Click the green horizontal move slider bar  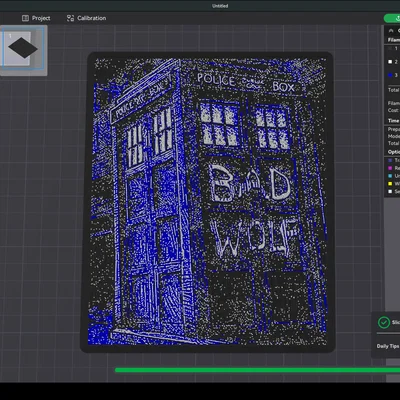click(257, 370)
